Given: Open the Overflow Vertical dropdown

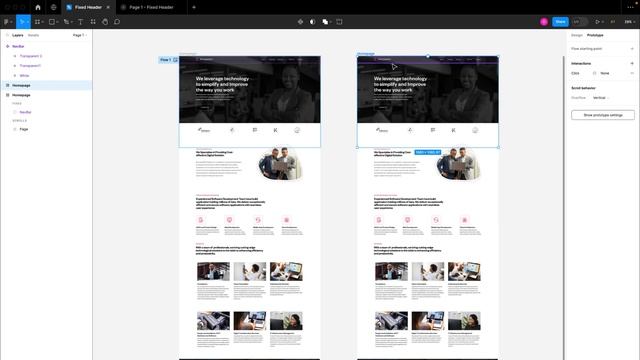Looking at the screenshot, I should [600, 98].
